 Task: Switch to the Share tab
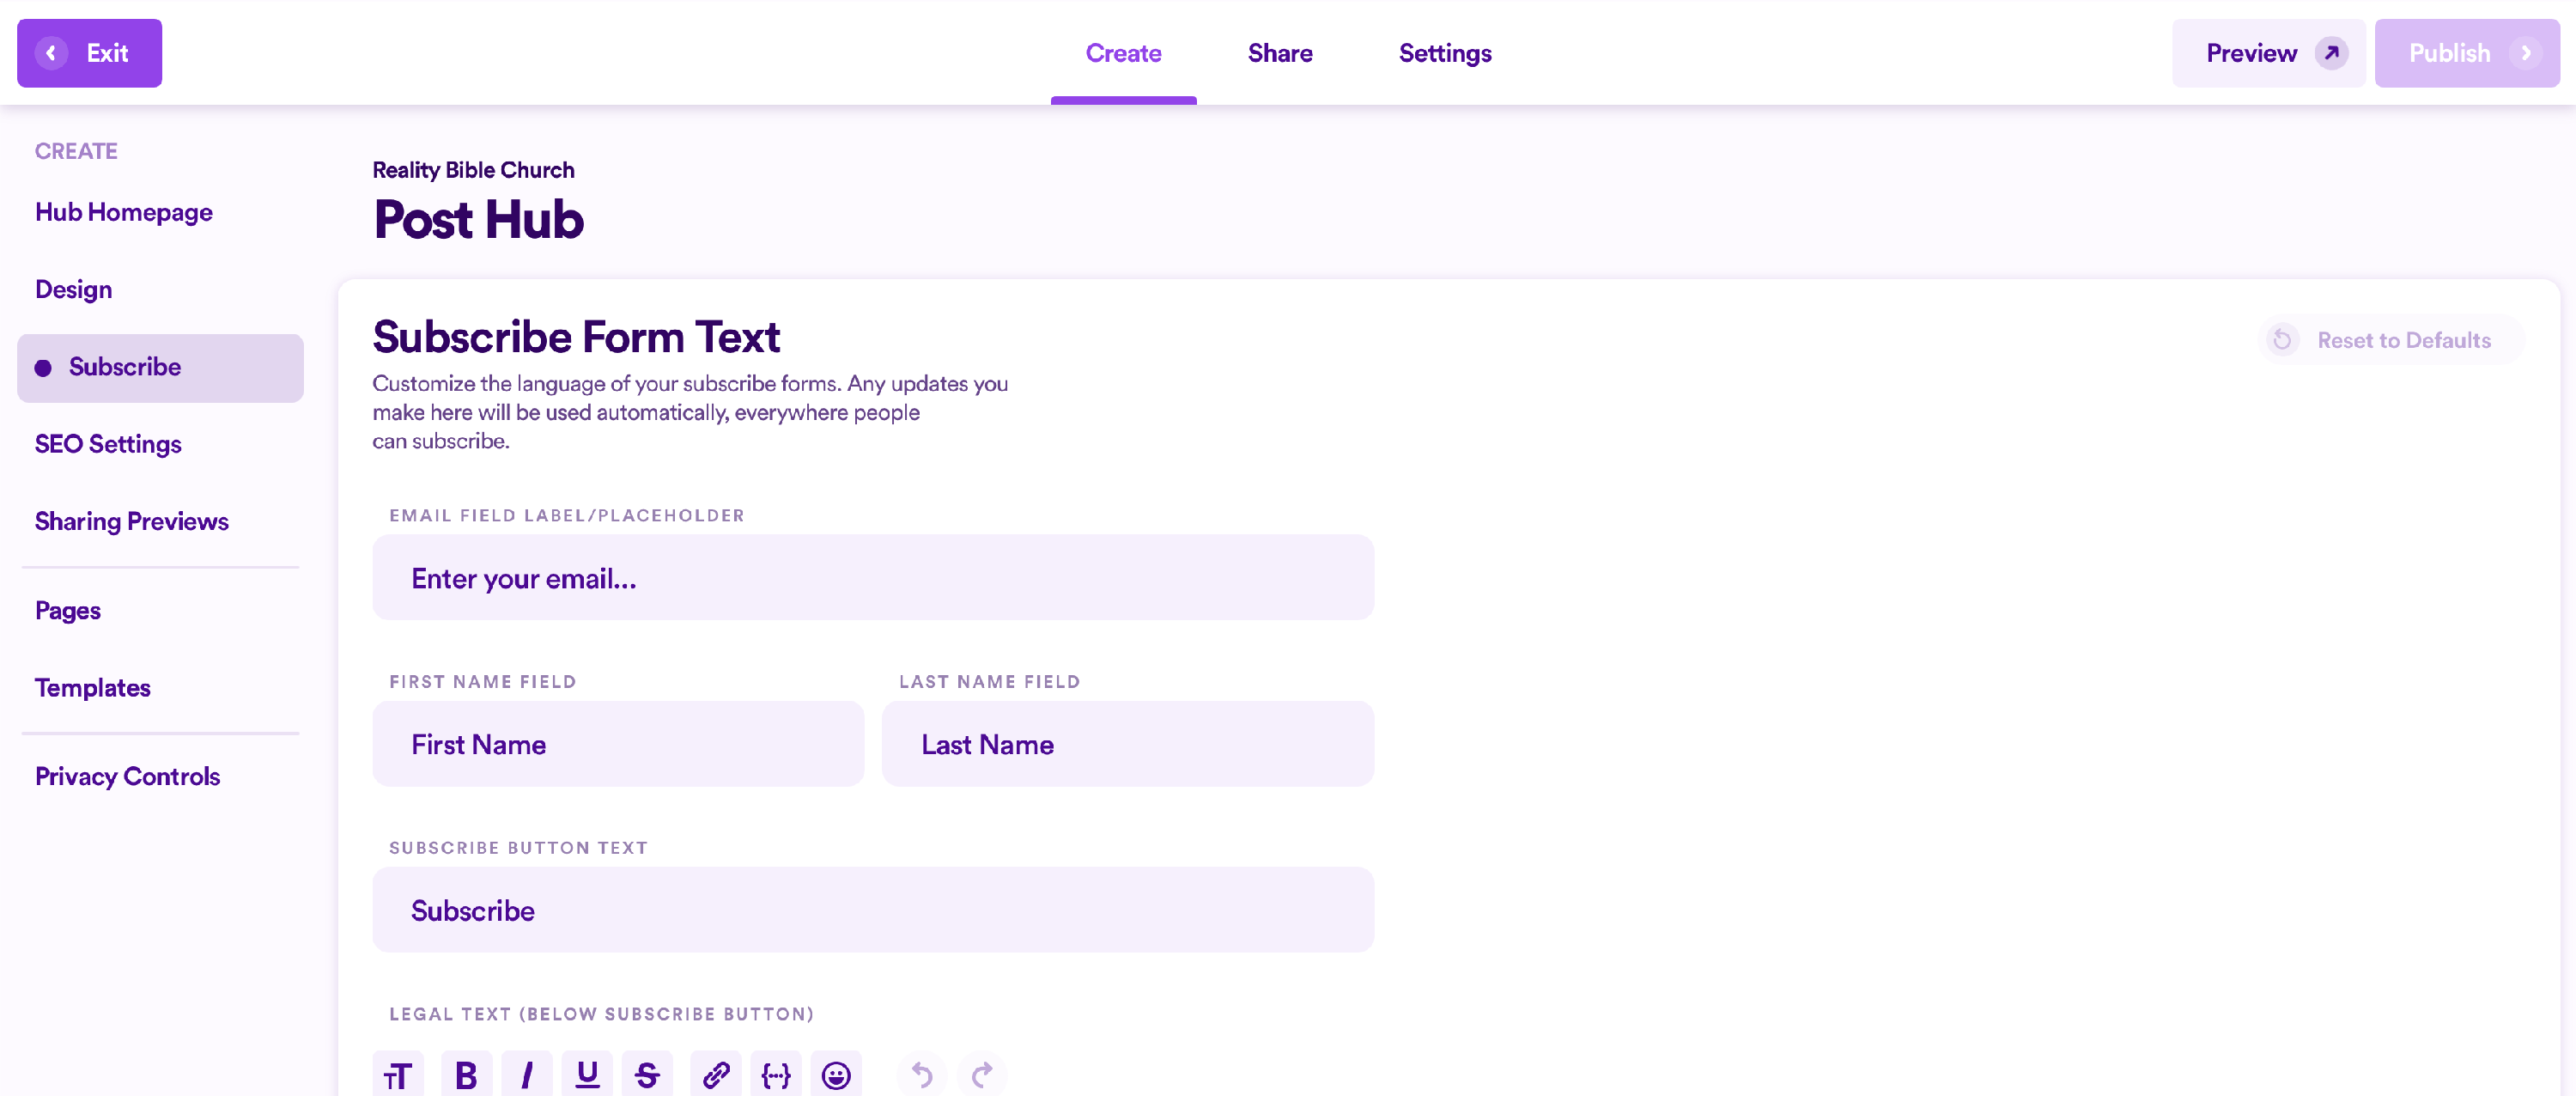point(1279,53)
